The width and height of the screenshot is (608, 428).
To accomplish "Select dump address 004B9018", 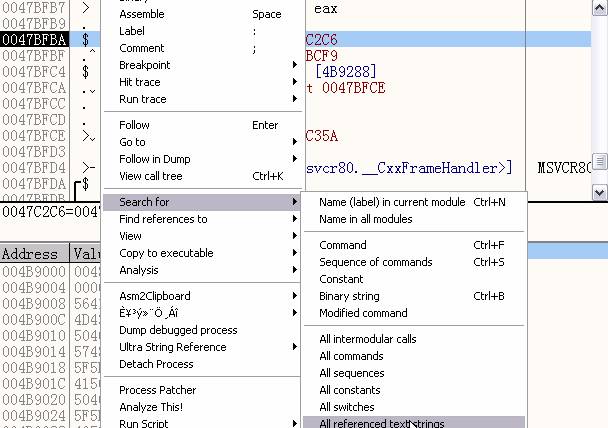I will tap(34, 368).
